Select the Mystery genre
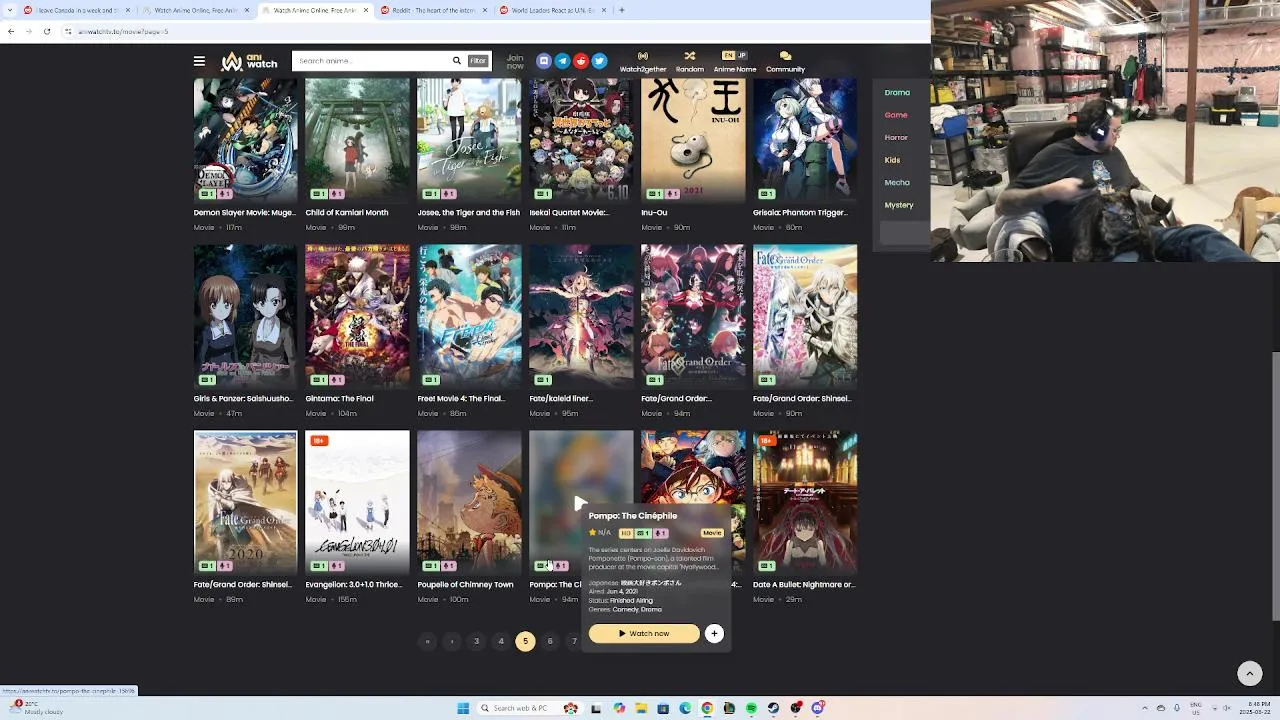 click(899, 205)
